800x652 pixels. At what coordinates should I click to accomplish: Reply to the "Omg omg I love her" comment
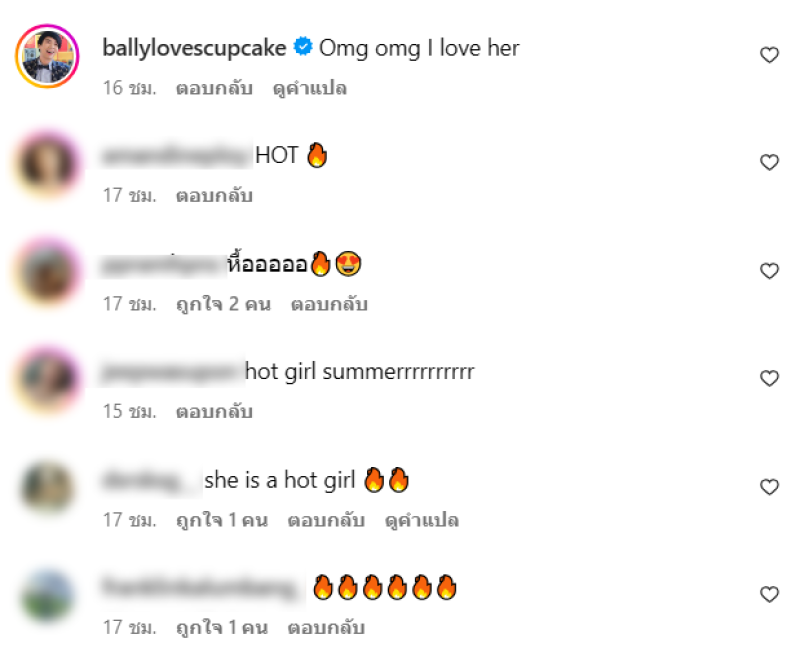(x=214, y=88)
